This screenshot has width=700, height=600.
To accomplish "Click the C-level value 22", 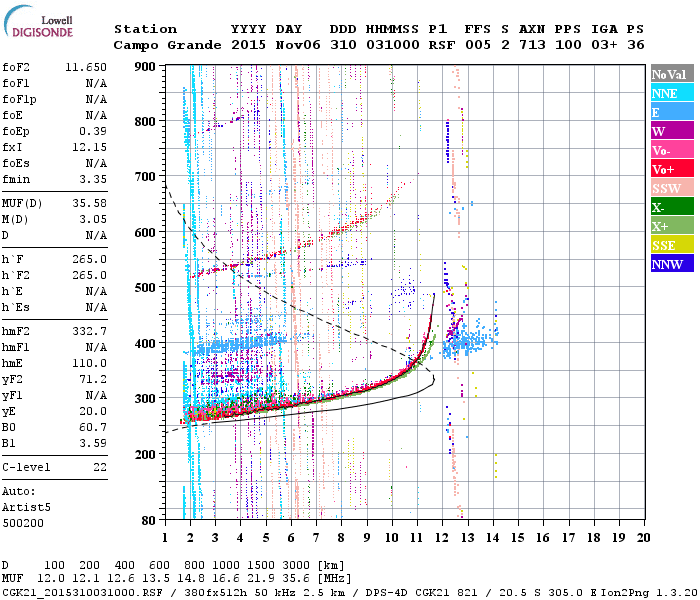I will (x=100, y=467).
